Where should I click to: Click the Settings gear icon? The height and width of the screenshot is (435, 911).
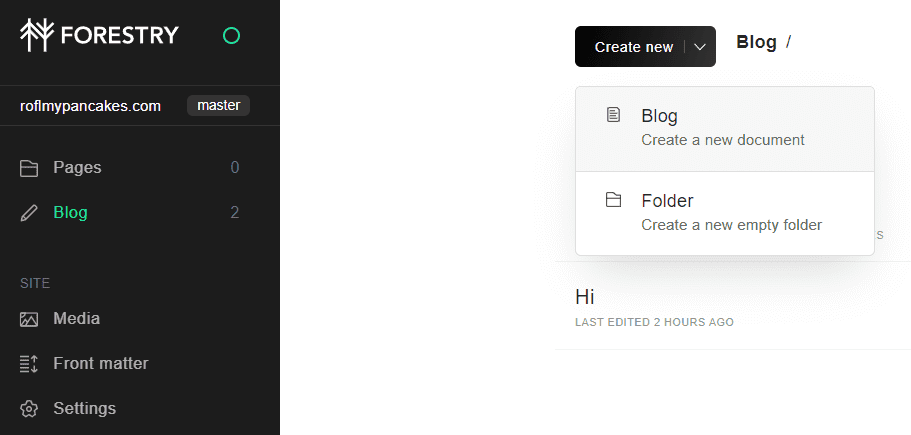point(29,409)
